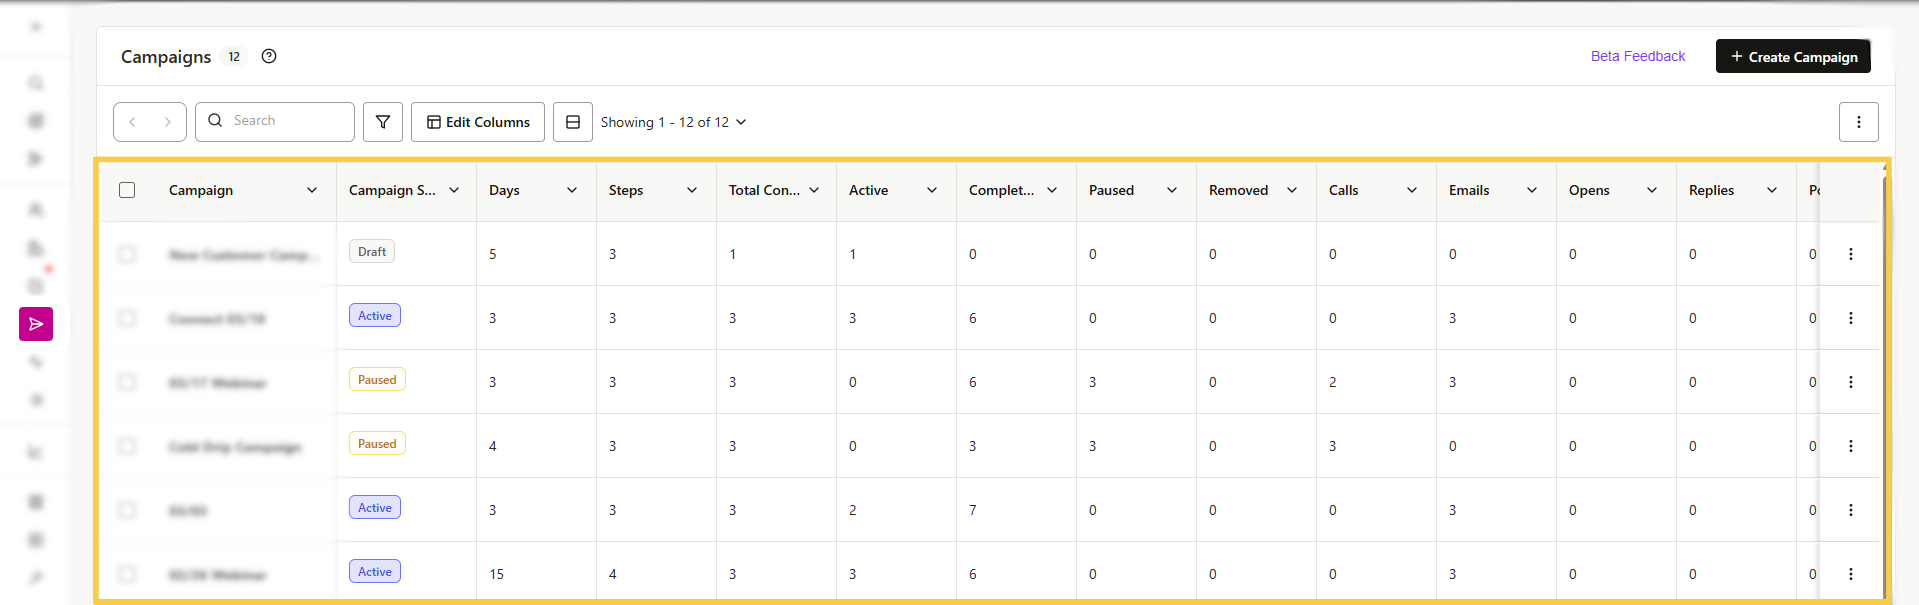
Task: Open row actions menu for the Draft campaign
Action: coord(1851,254)
